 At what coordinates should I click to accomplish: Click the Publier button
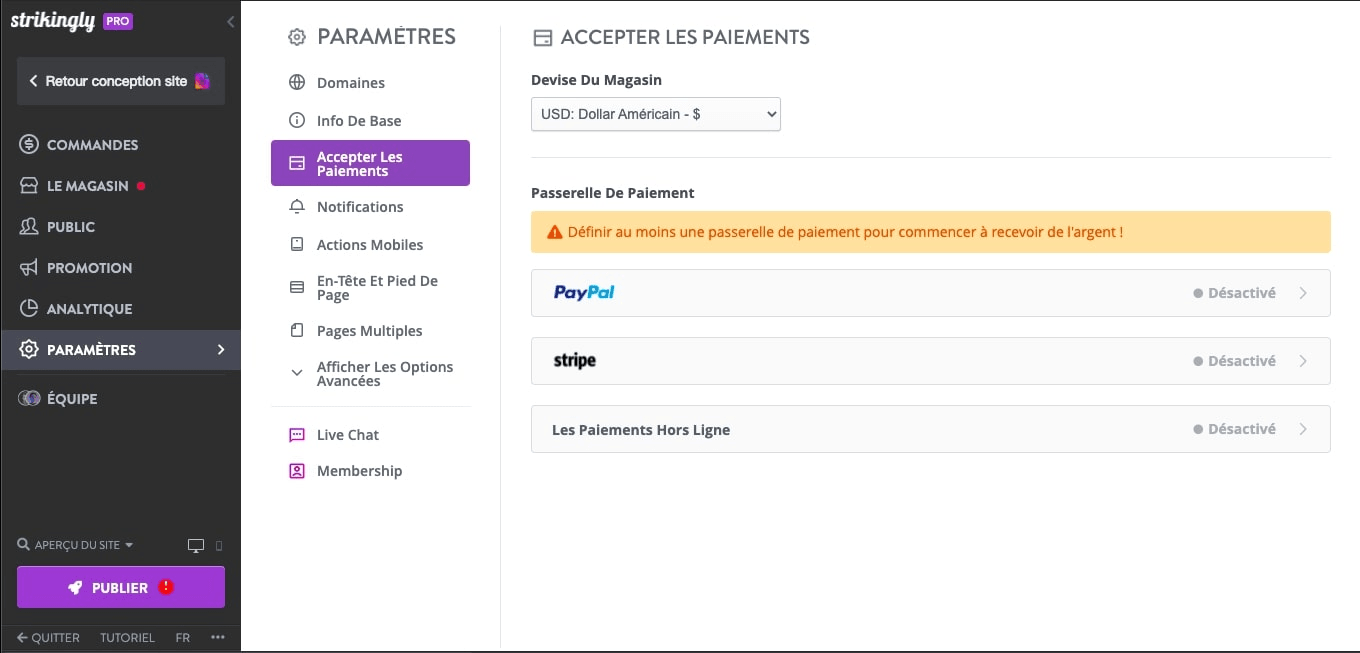(120, 587)
